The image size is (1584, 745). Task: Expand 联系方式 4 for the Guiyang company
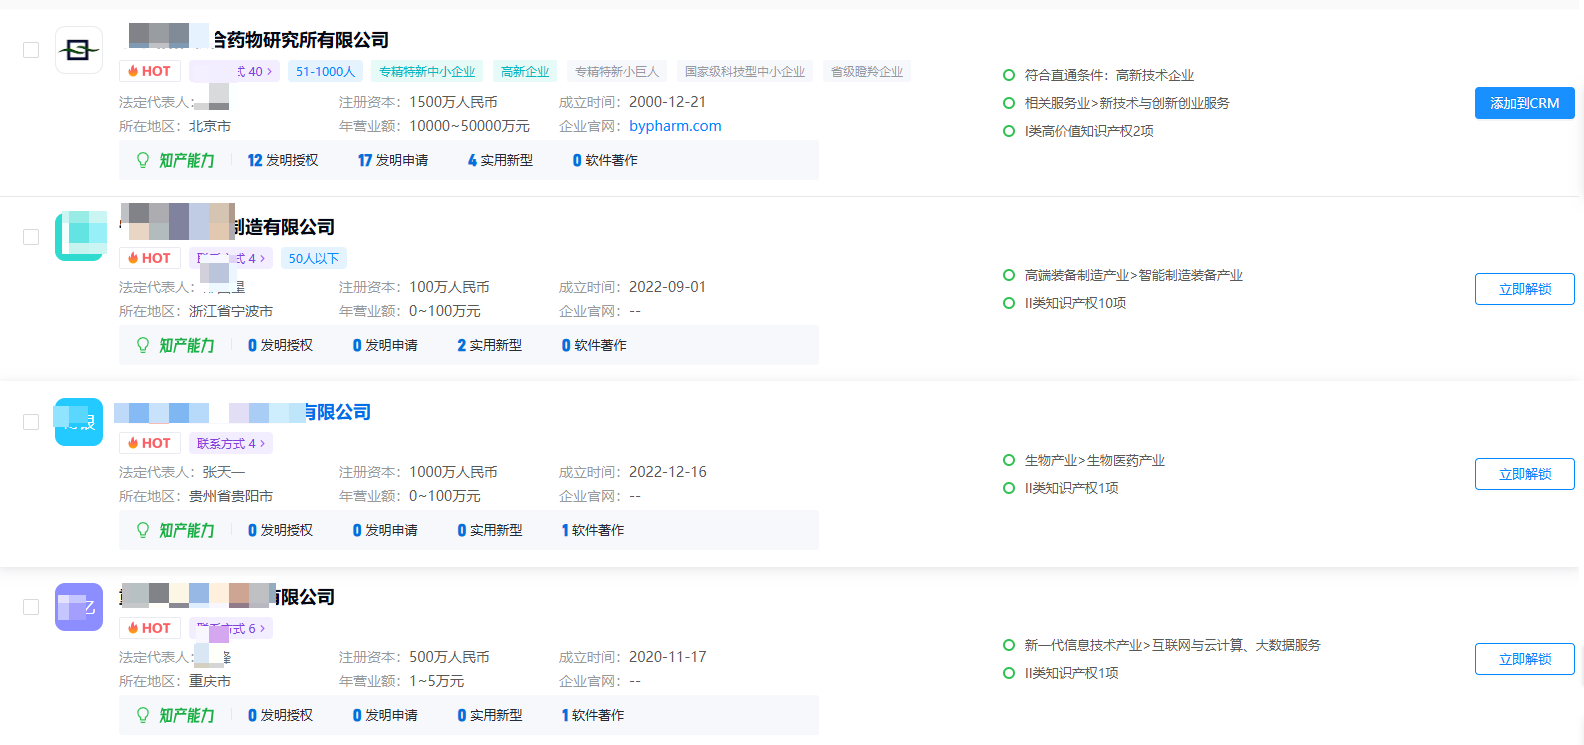231,443
